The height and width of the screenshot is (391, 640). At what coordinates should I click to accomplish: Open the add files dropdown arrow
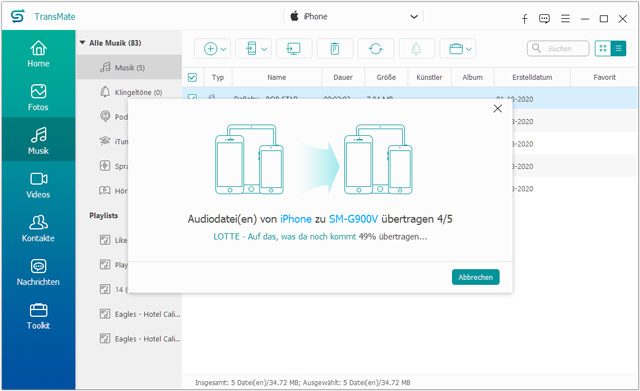224,49
